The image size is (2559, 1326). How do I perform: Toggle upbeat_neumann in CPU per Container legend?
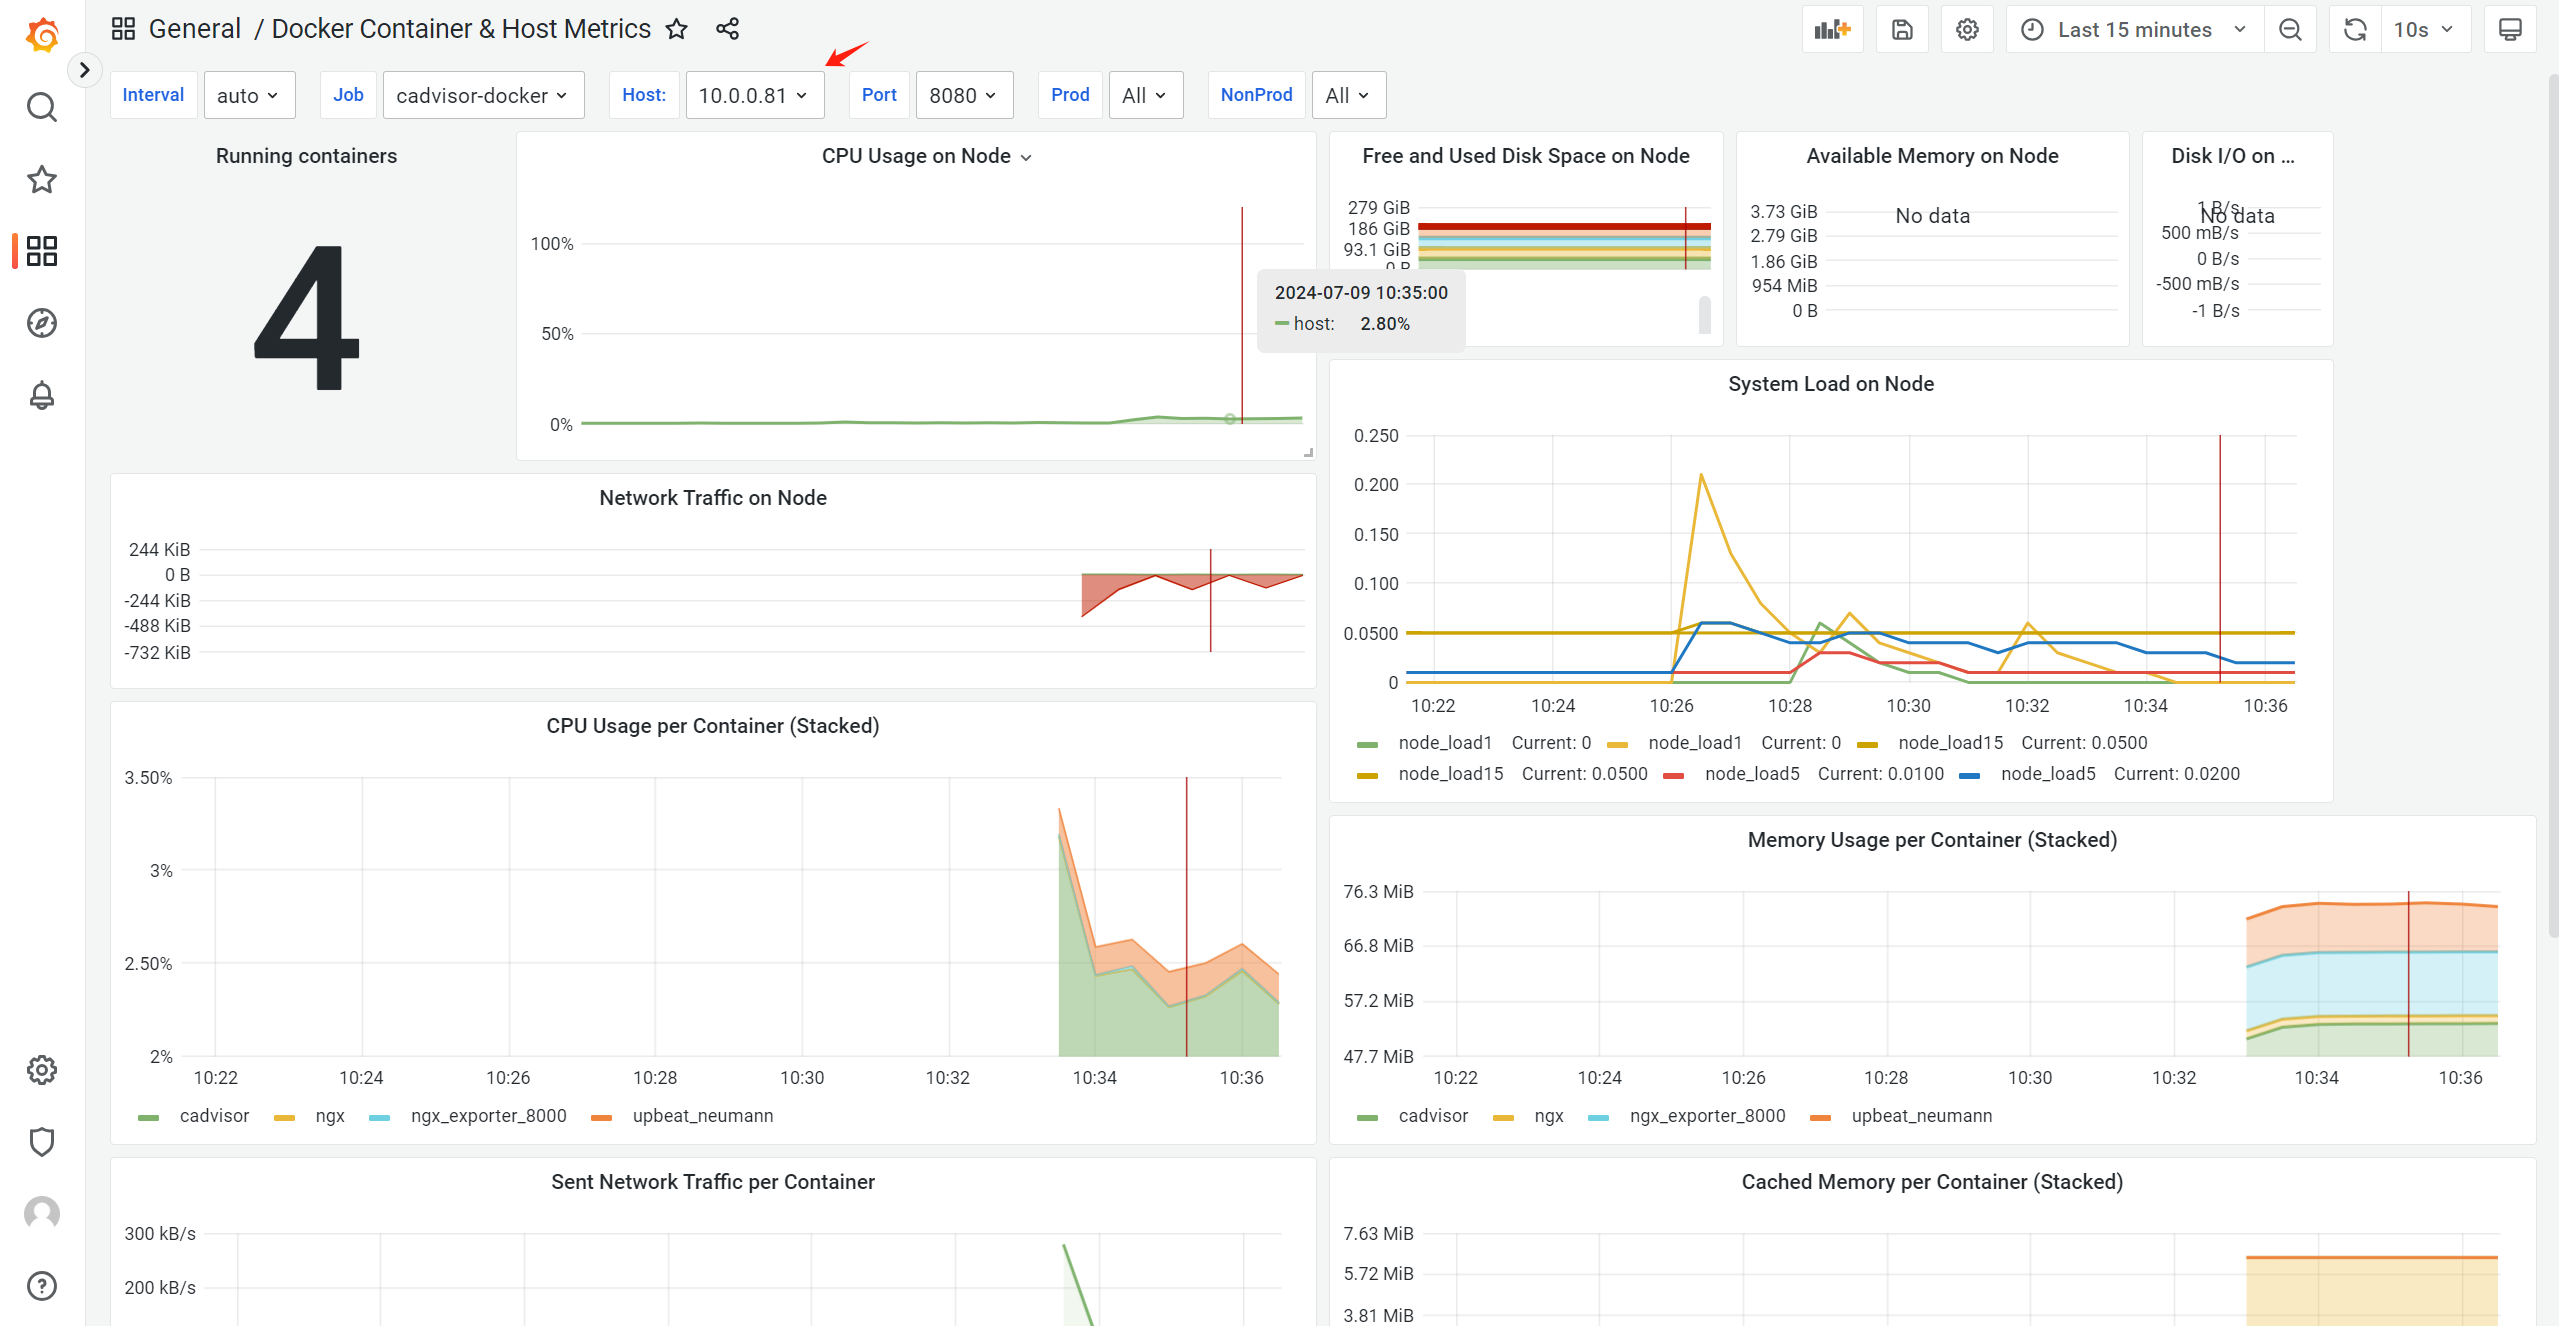click(702, 1116)
